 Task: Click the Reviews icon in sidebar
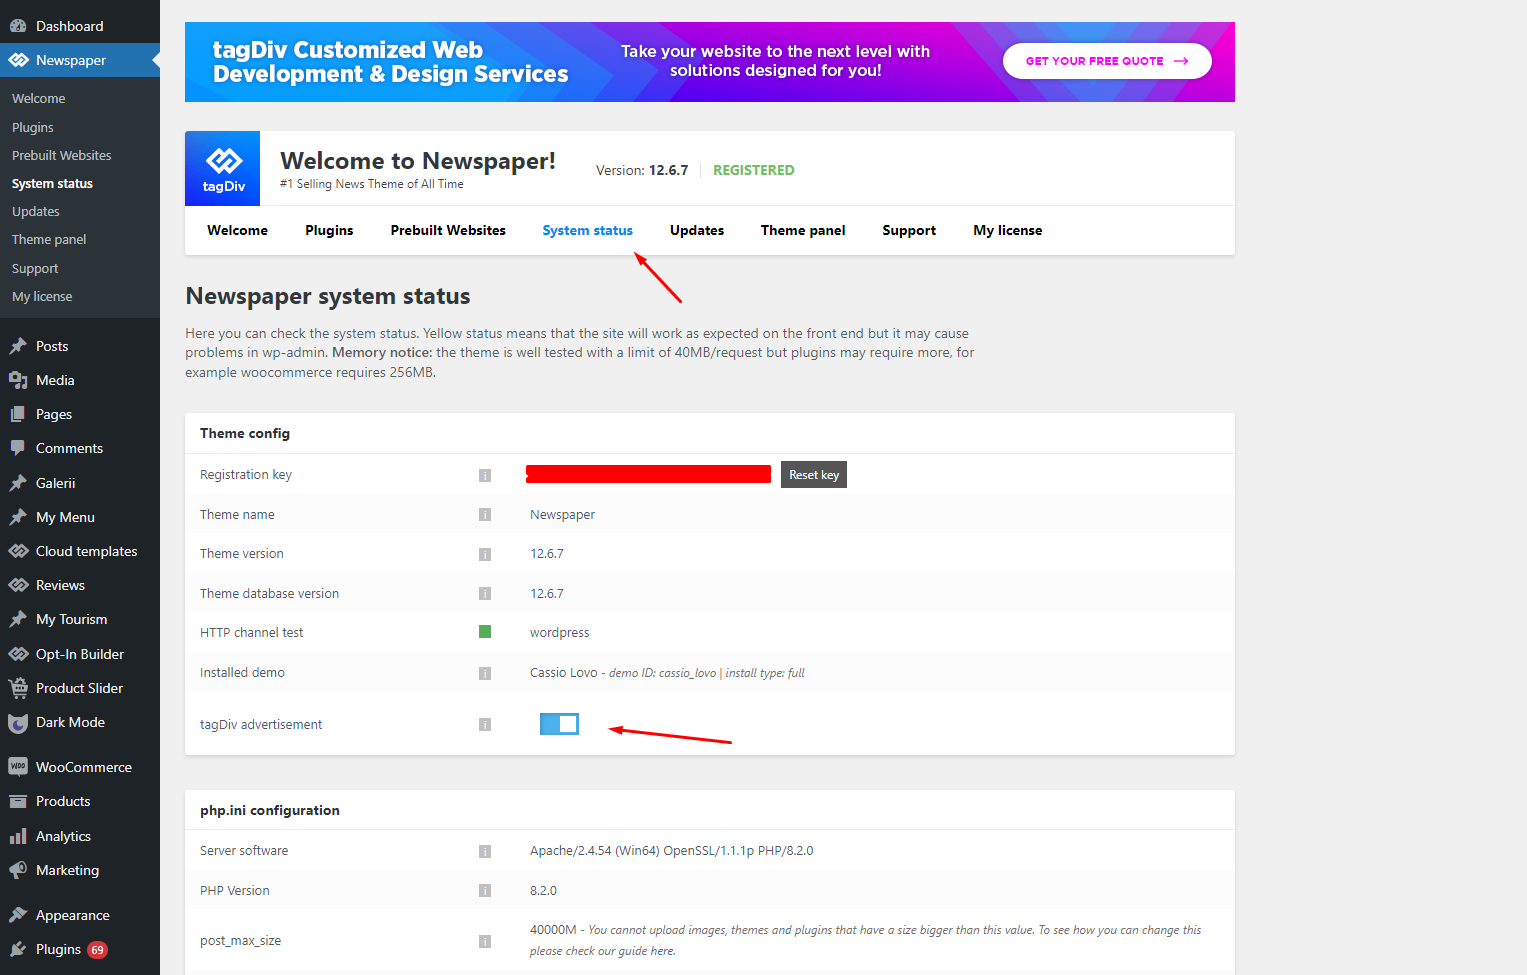tap(18, 585)
